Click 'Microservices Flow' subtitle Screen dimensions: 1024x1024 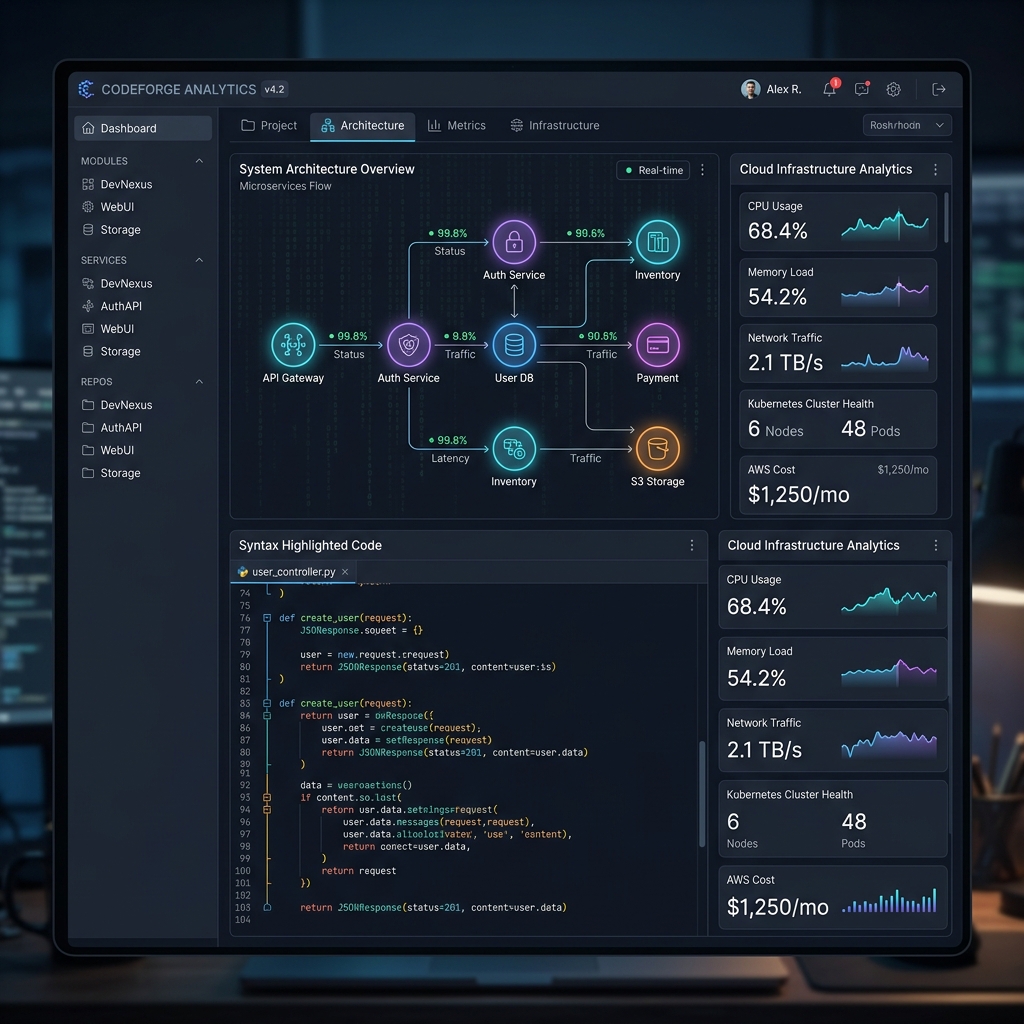click(x=285, y=186)
